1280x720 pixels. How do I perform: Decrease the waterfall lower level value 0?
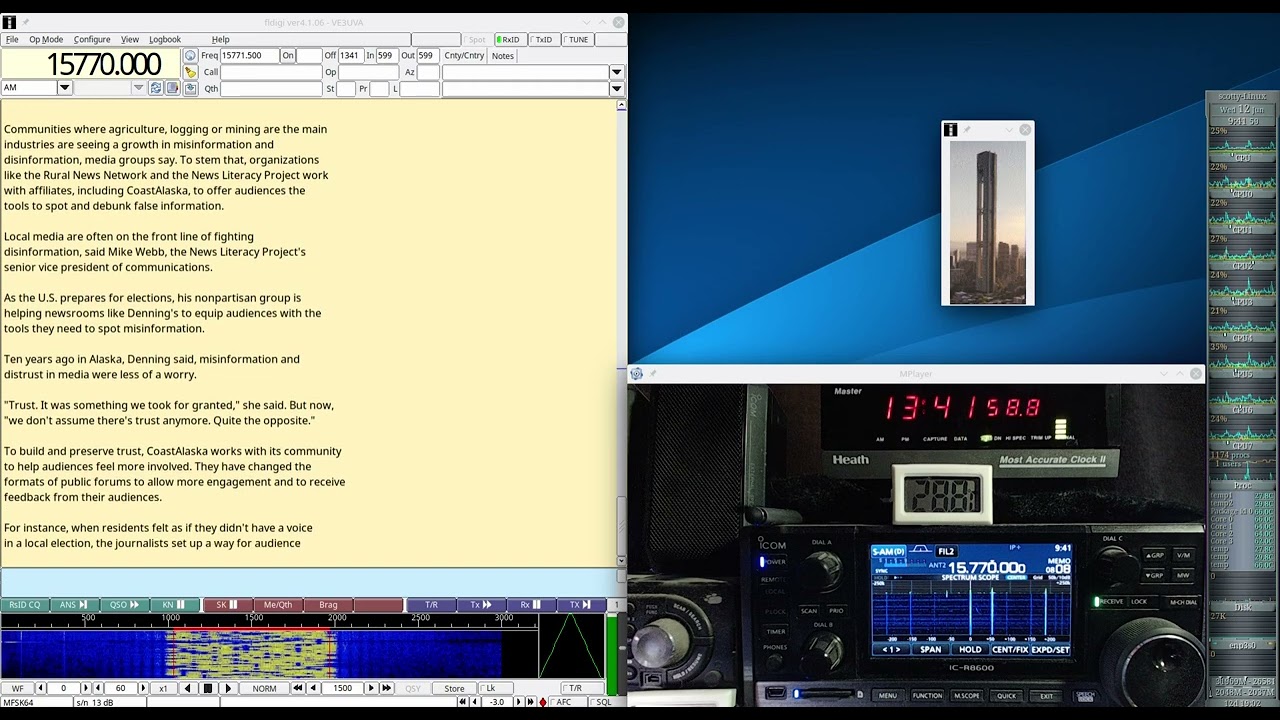(41, 688)
